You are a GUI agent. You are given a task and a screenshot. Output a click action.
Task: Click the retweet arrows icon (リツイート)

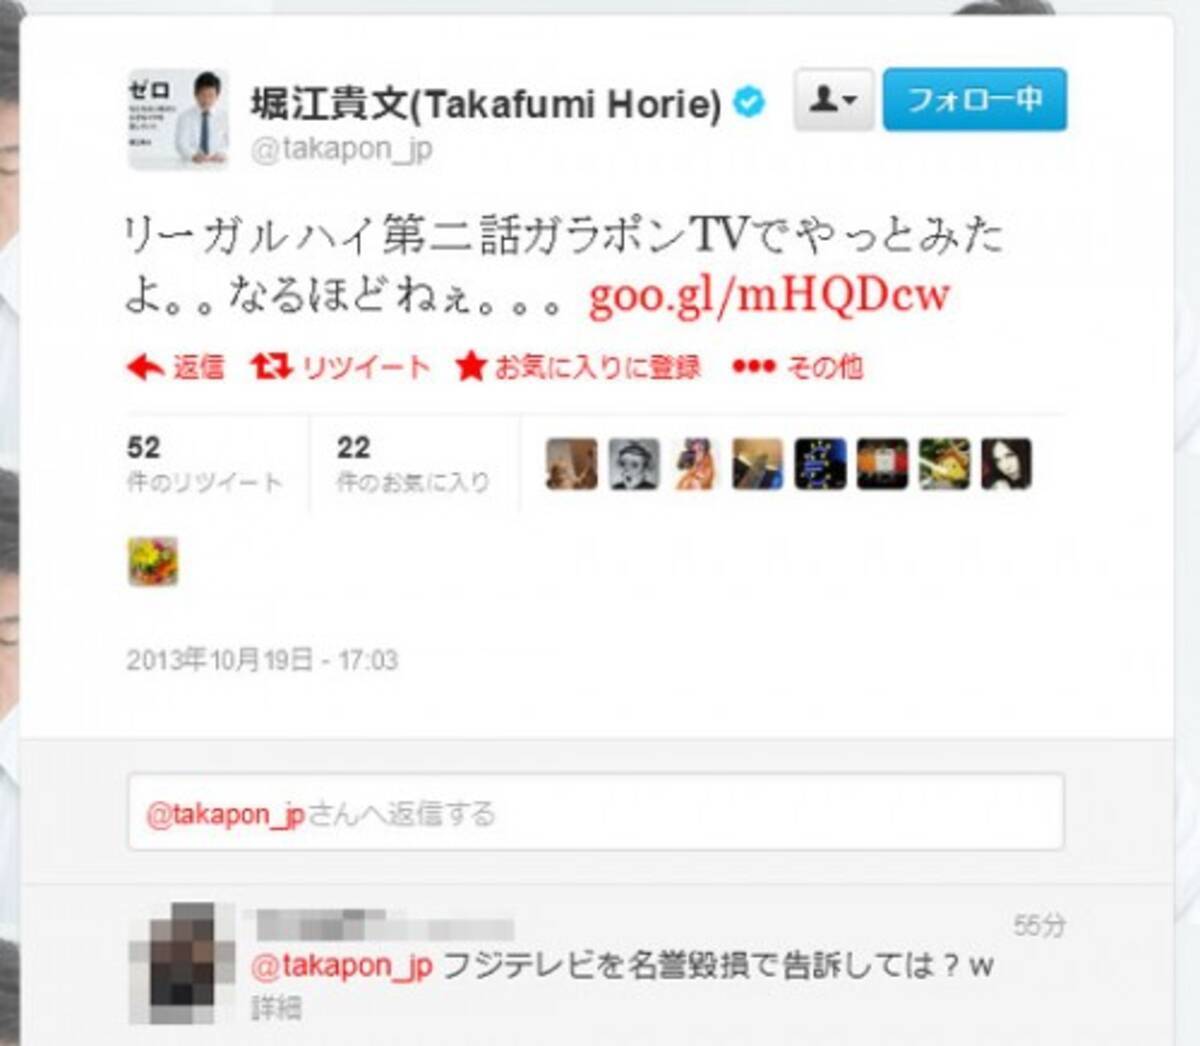(270, 366)
